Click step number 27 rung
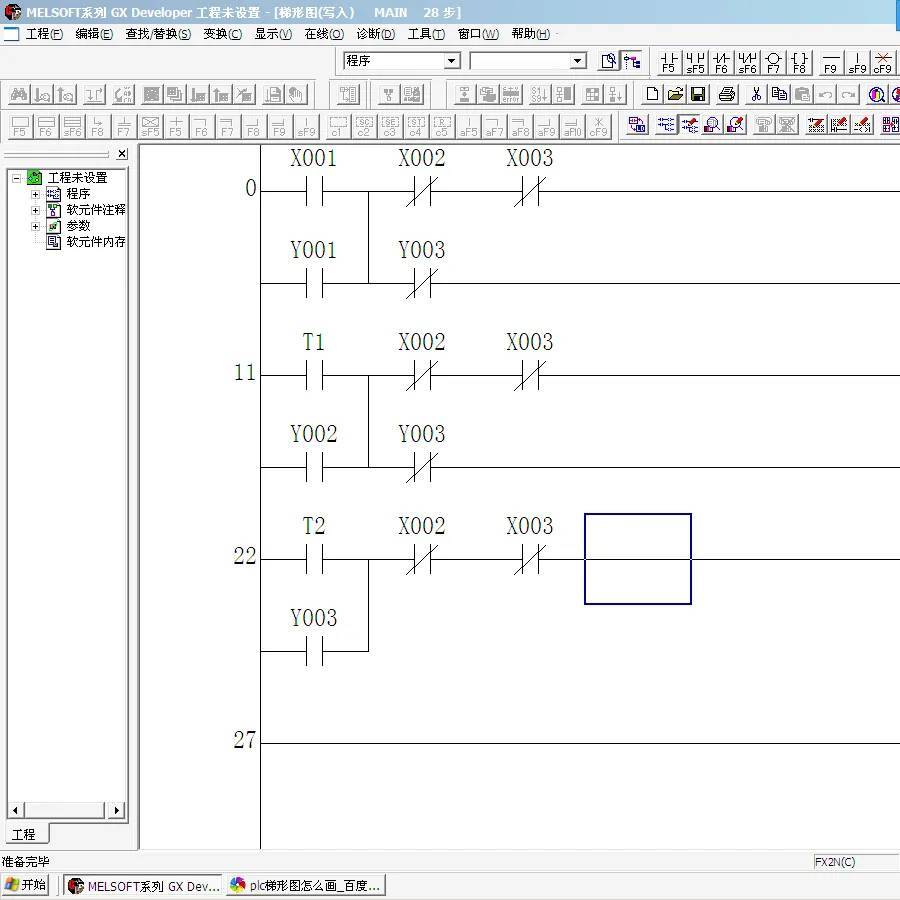The image size is (900, 900). [245, 740]
